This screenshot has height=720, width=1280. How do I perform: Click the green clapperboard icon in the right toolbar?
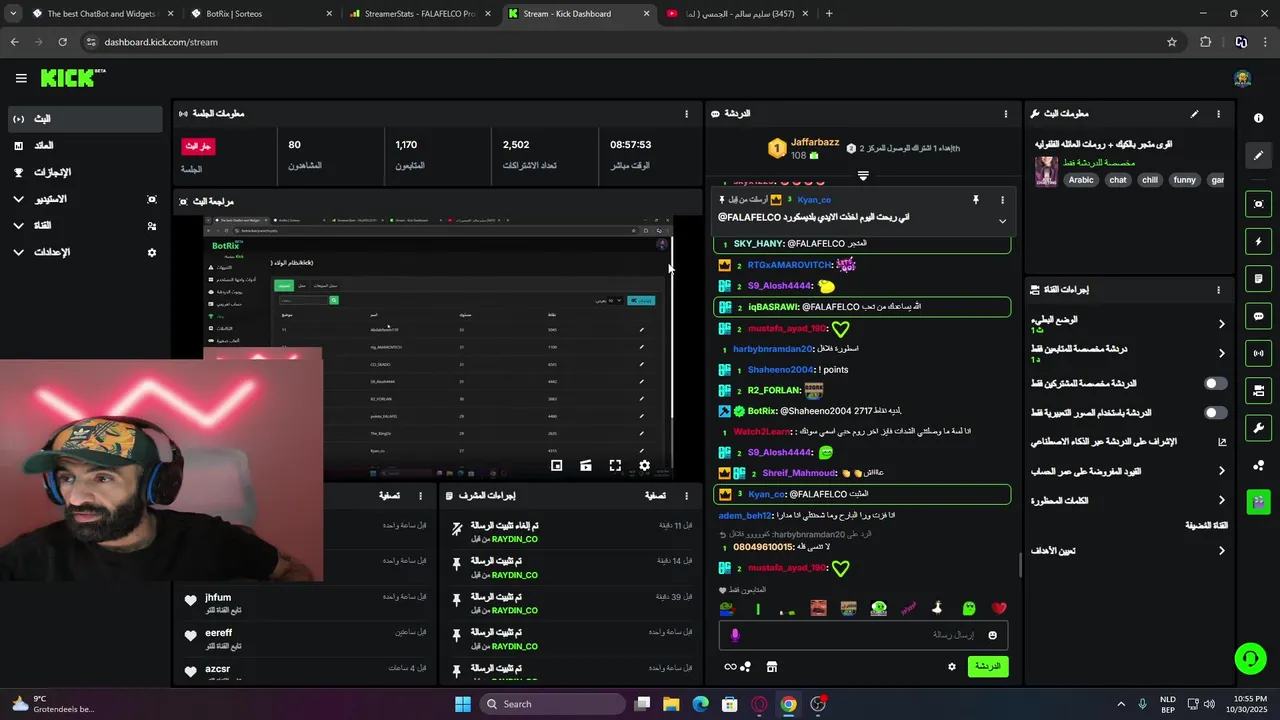1258,501
